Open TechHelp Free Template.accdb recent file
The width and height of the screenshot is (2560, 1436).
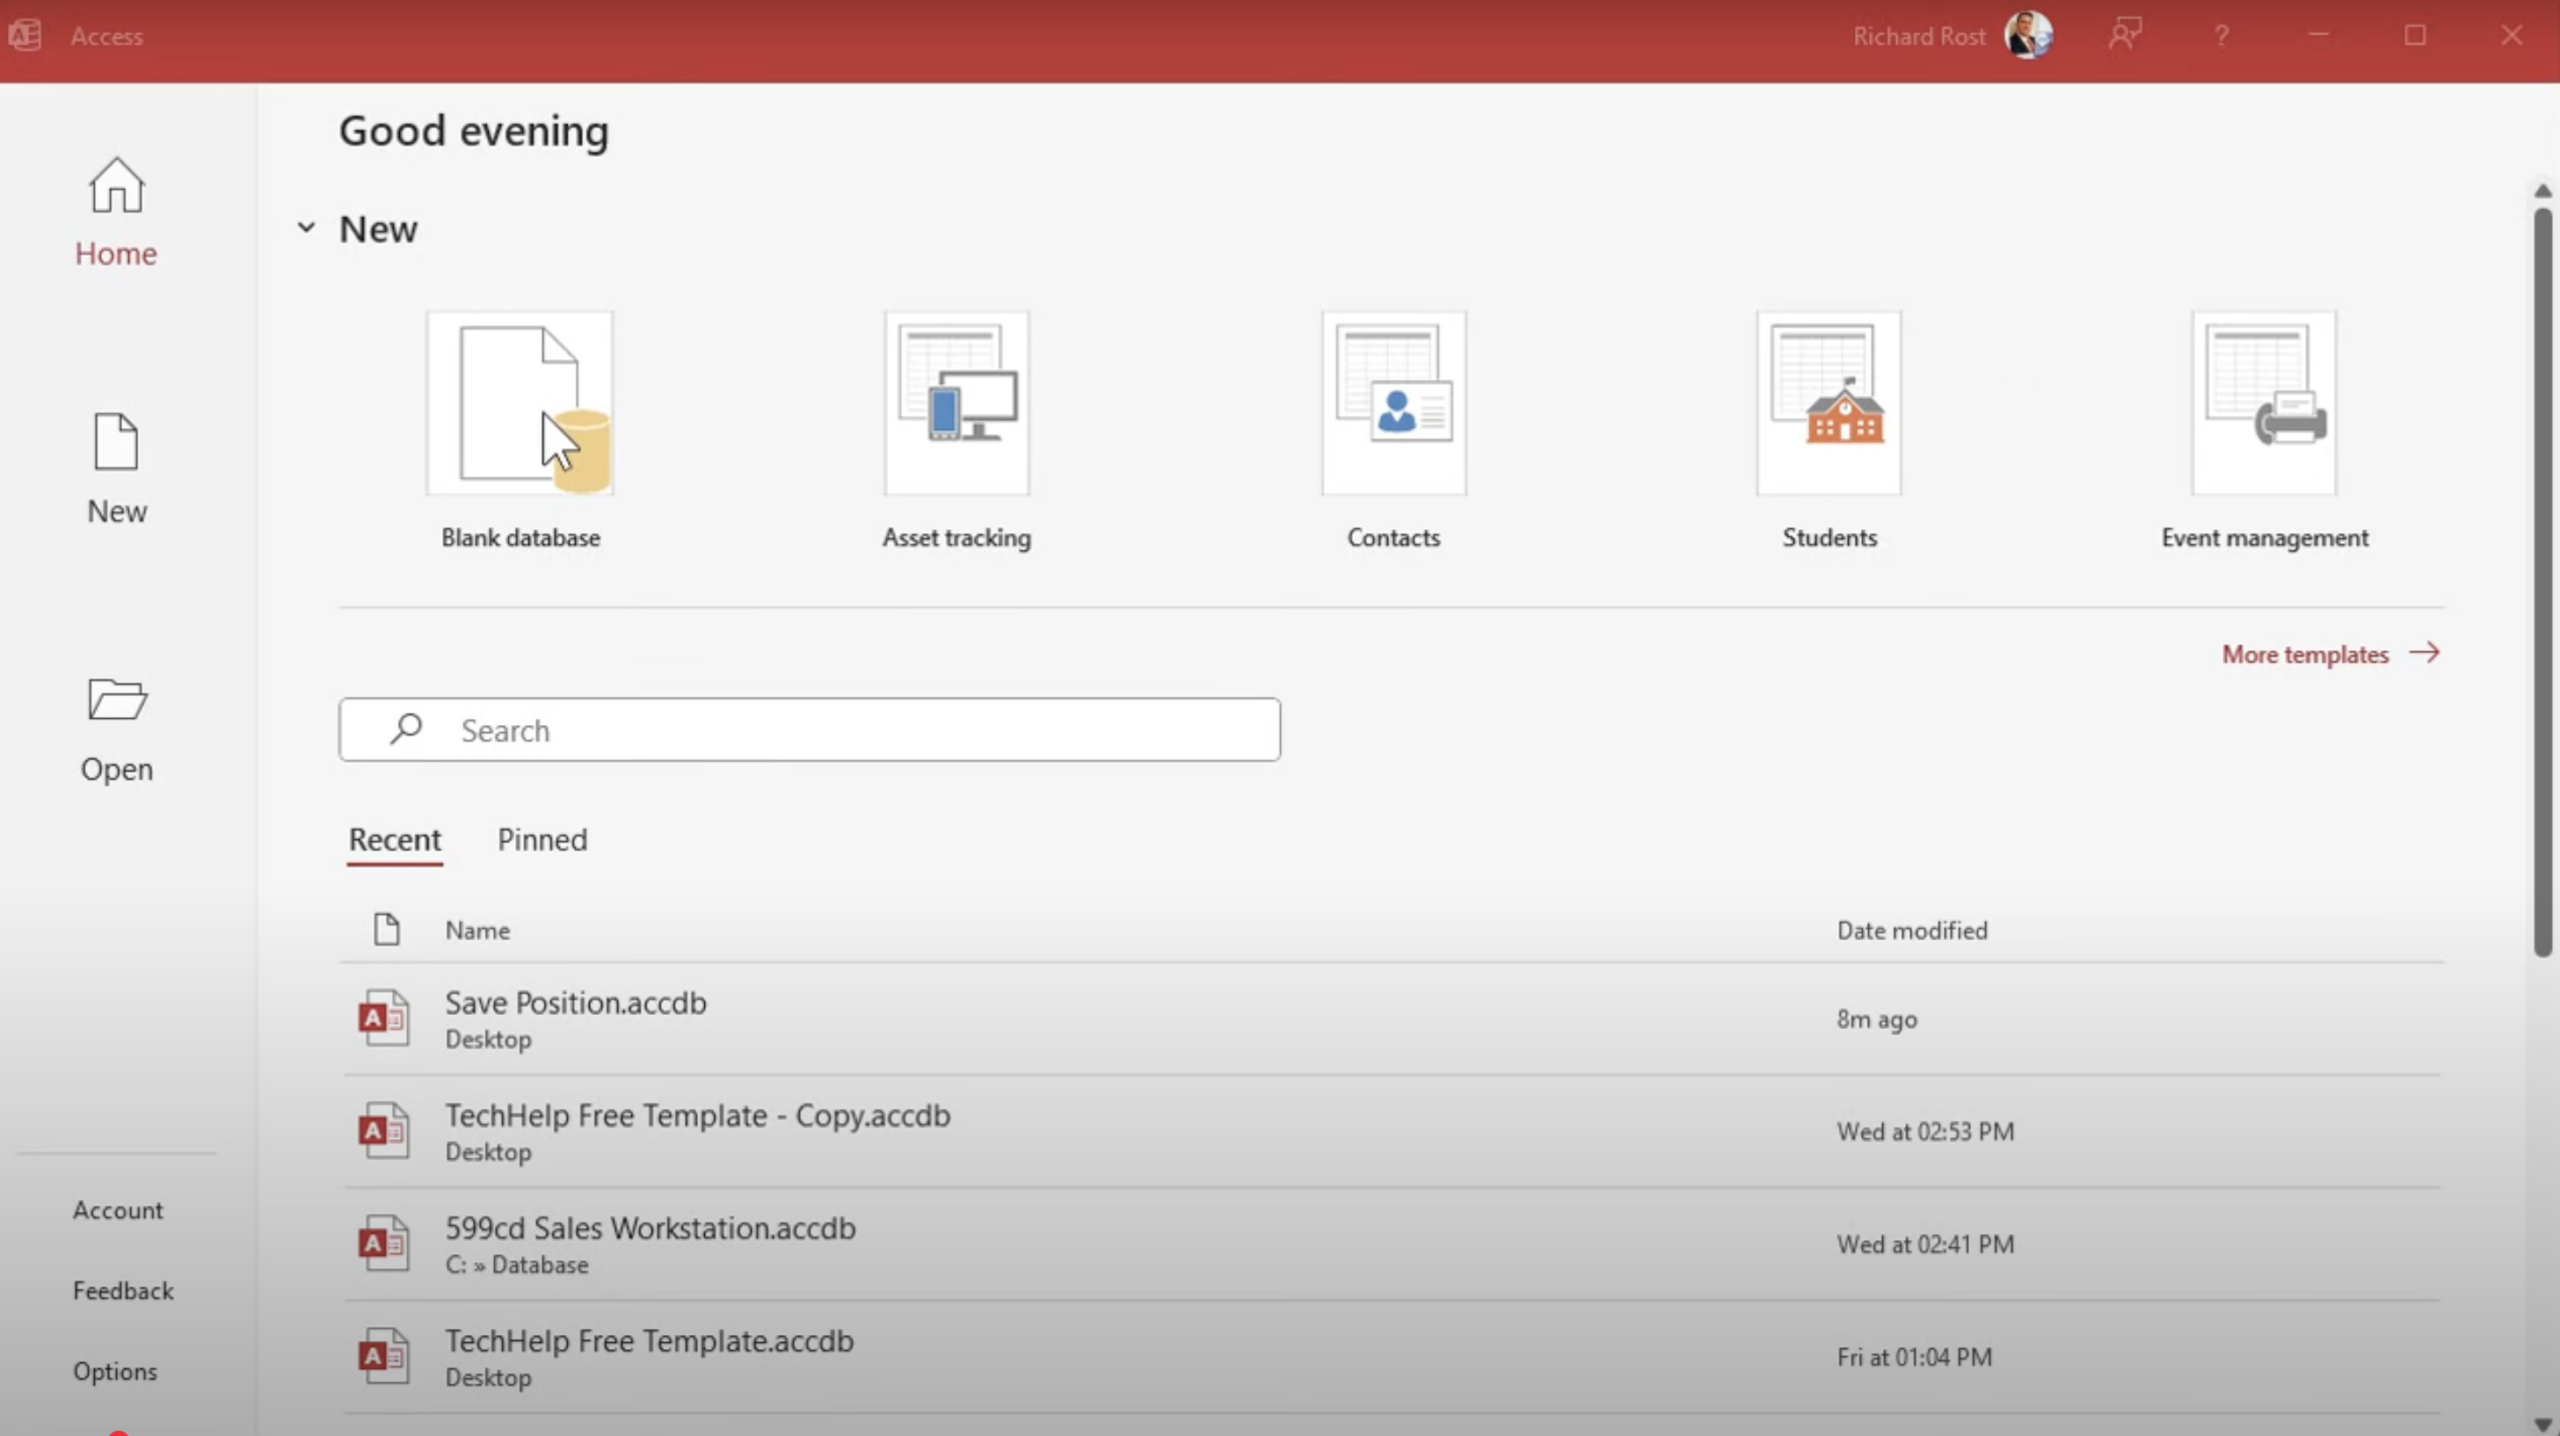pyautogui.click(x=1391, y=1358)
